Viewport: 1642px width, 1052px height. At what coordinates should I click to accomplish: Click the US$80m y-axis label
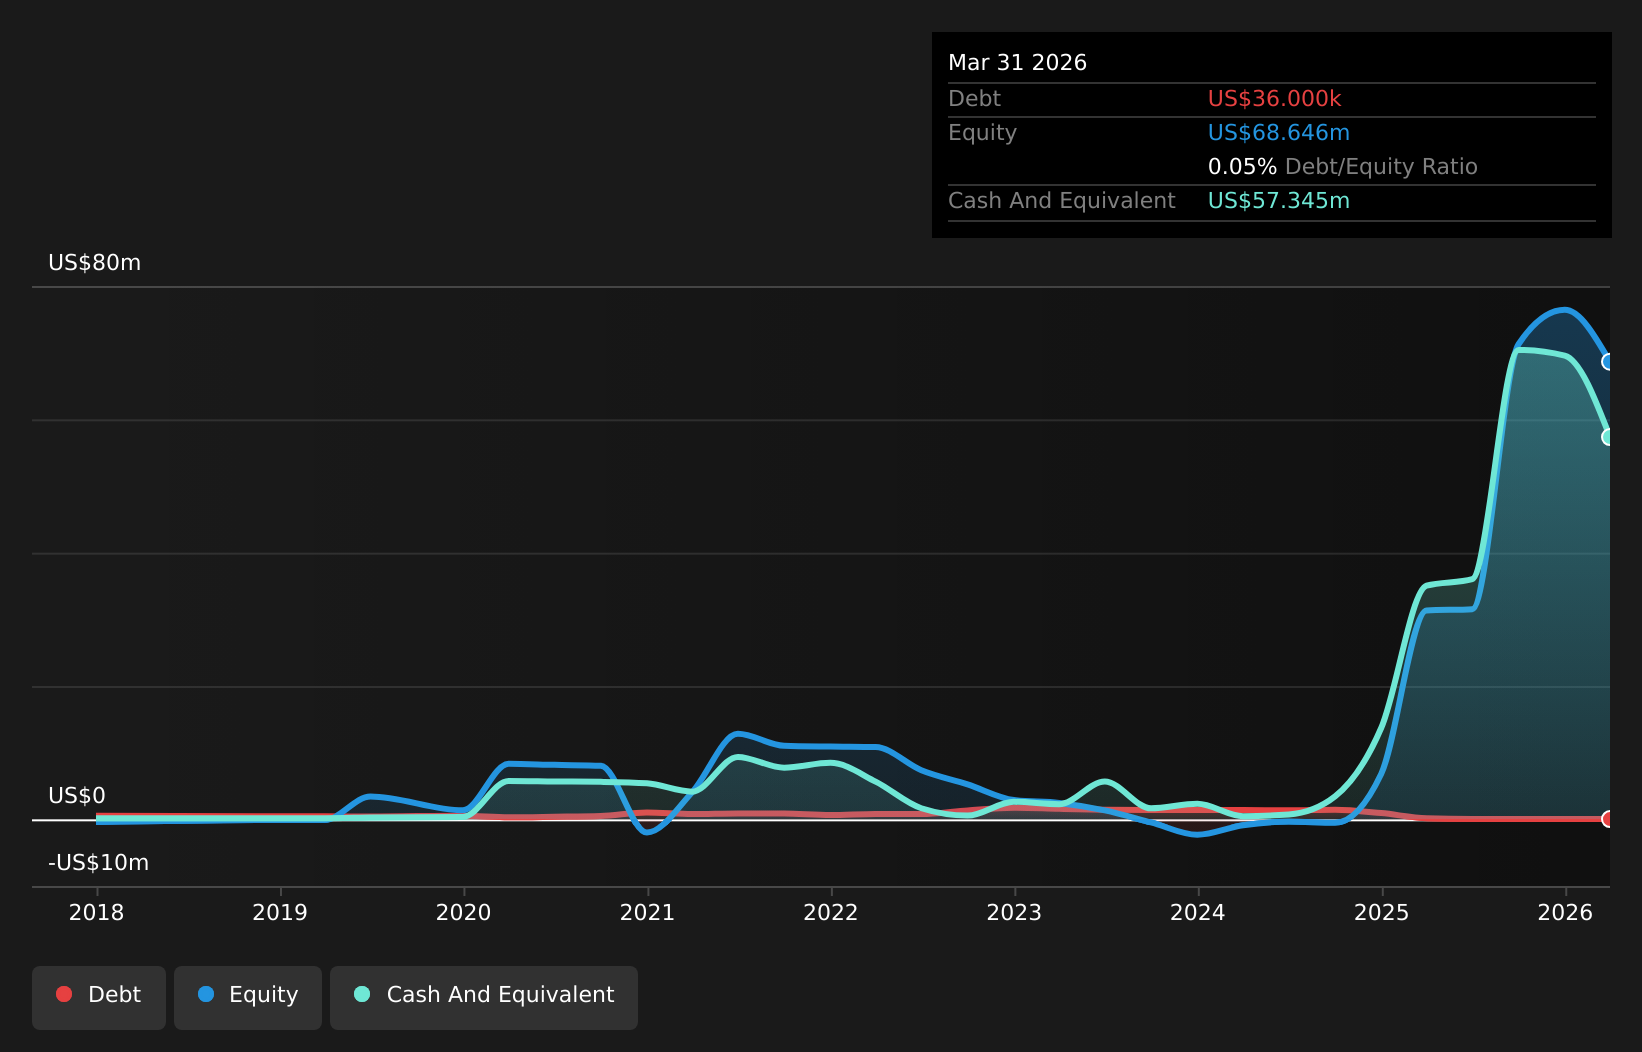pyautogui.click(x=95, y=263)
